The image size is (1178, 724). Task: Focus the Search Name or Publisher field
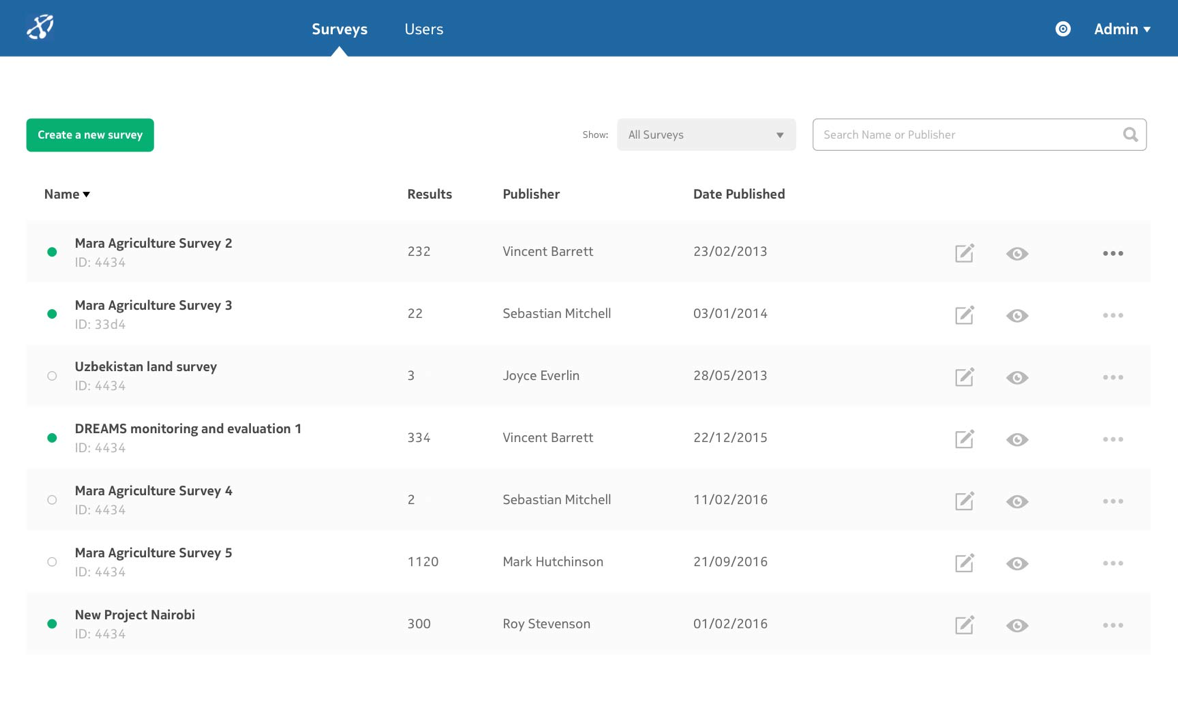tap(965, 135)
